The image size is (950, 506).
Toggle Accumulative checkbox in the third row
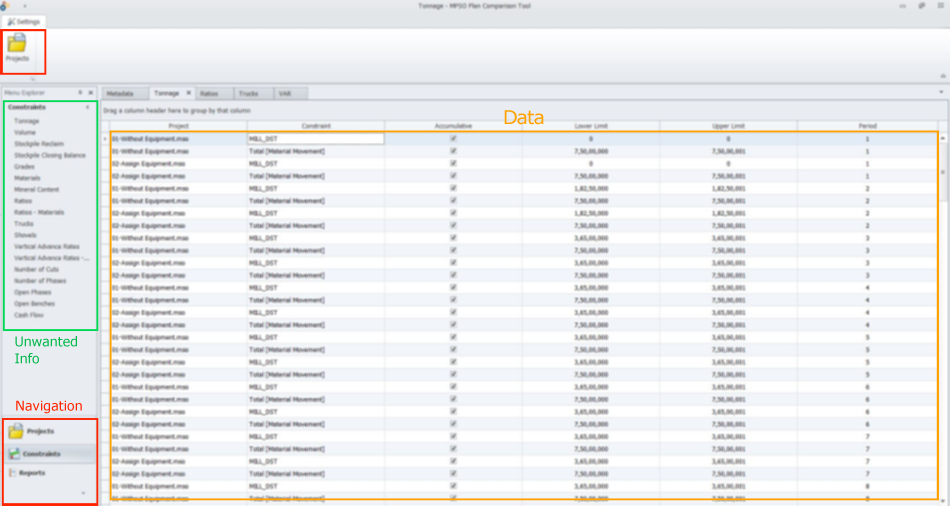click(453, 163)
